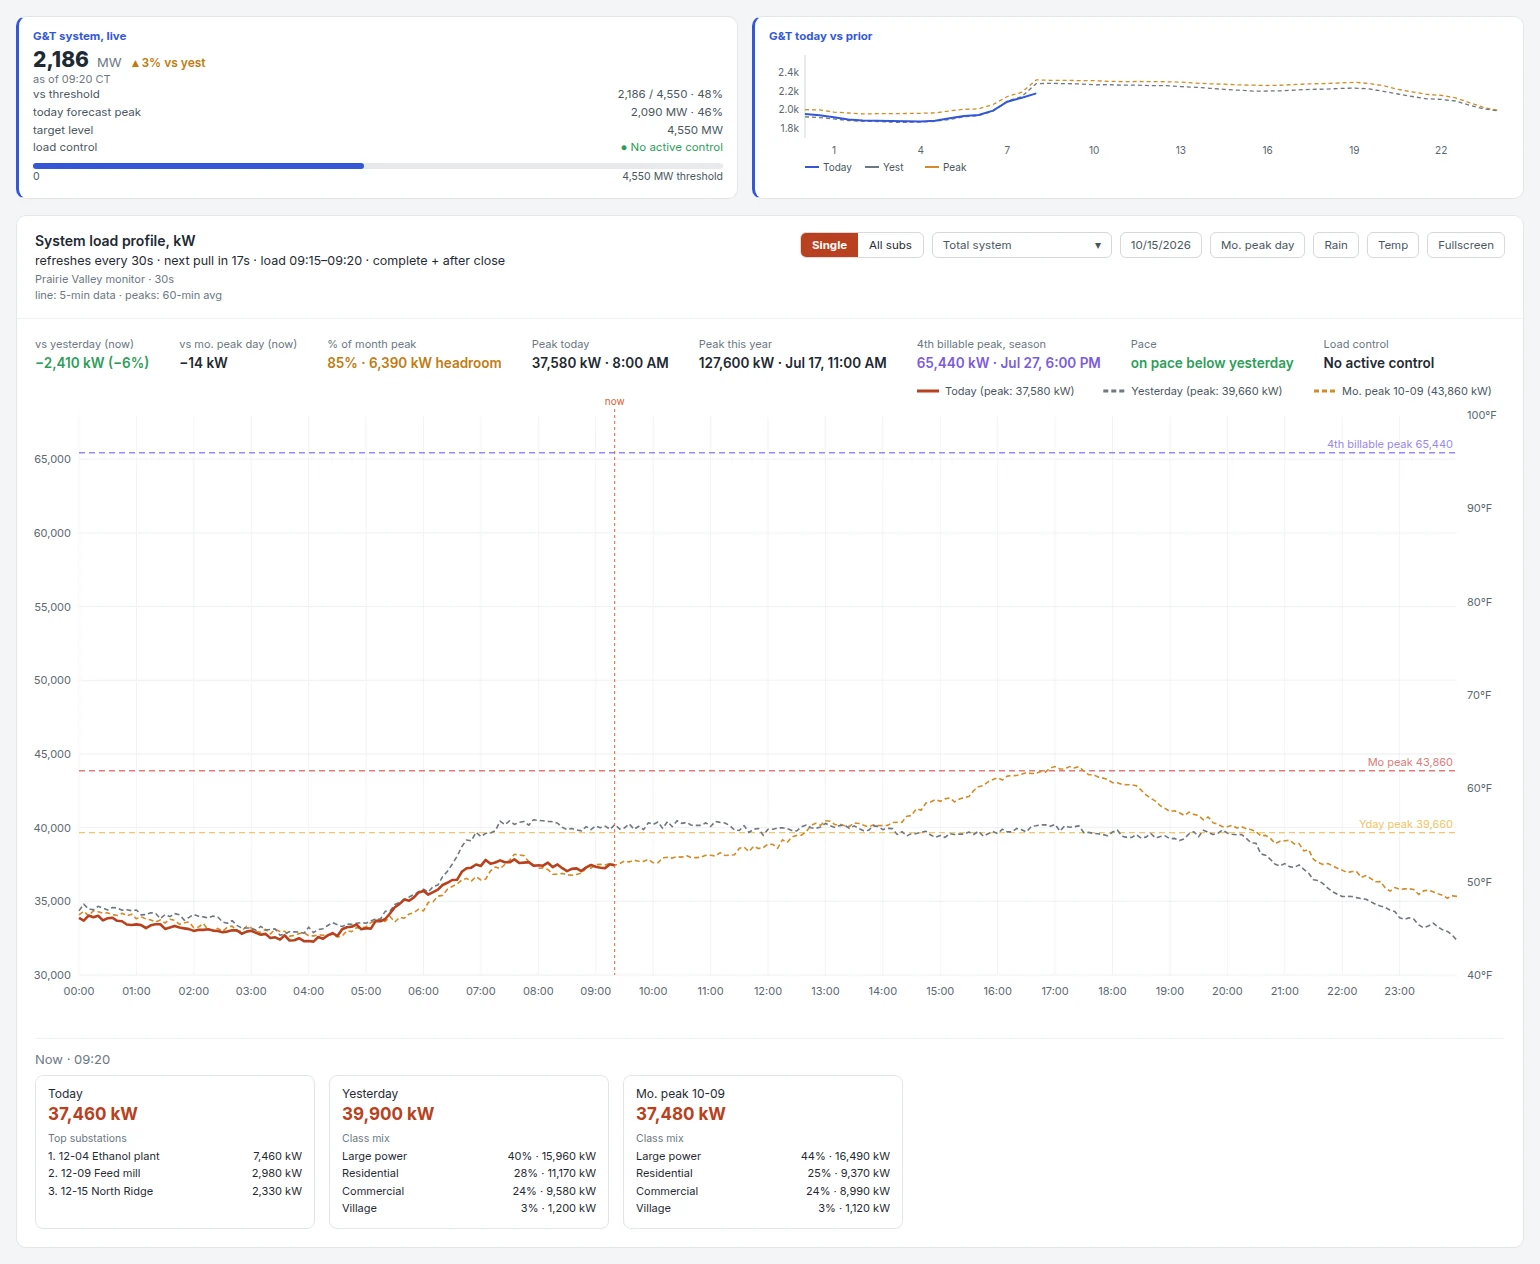Screen dimensions: 1540x1264
Task: Toggle the Yesterday (peak: 39,660 kW) legend series
Action: [x=1193, y=391]
